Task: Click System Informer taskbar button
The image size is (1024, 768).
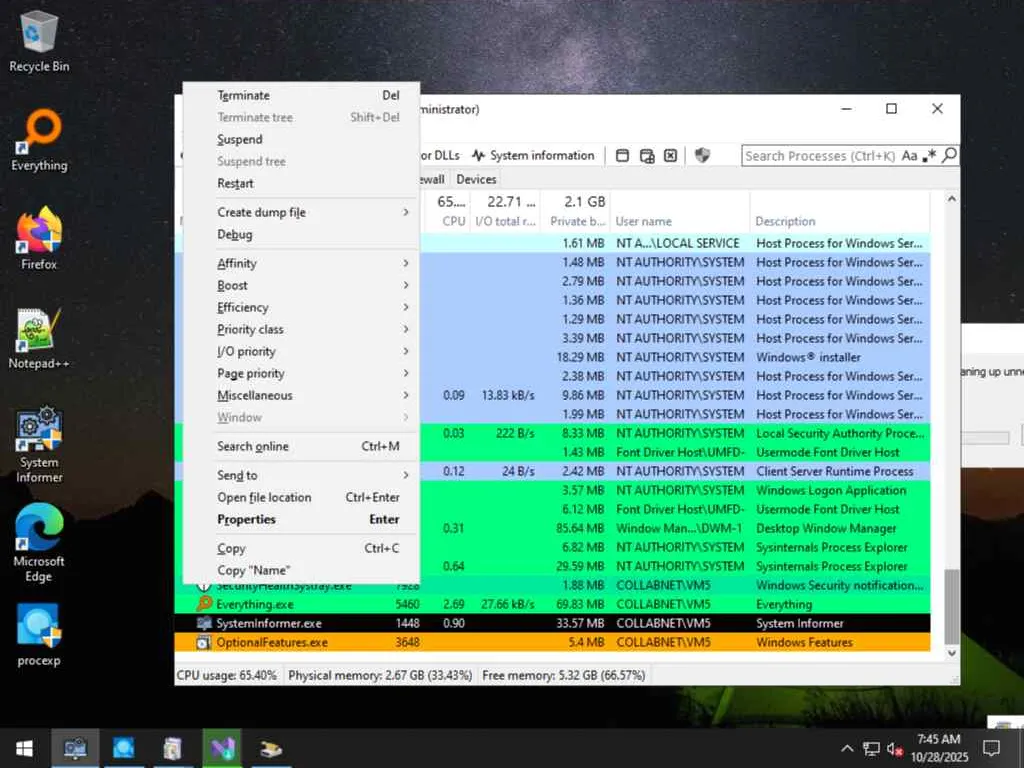Action: tap(74, 748)
